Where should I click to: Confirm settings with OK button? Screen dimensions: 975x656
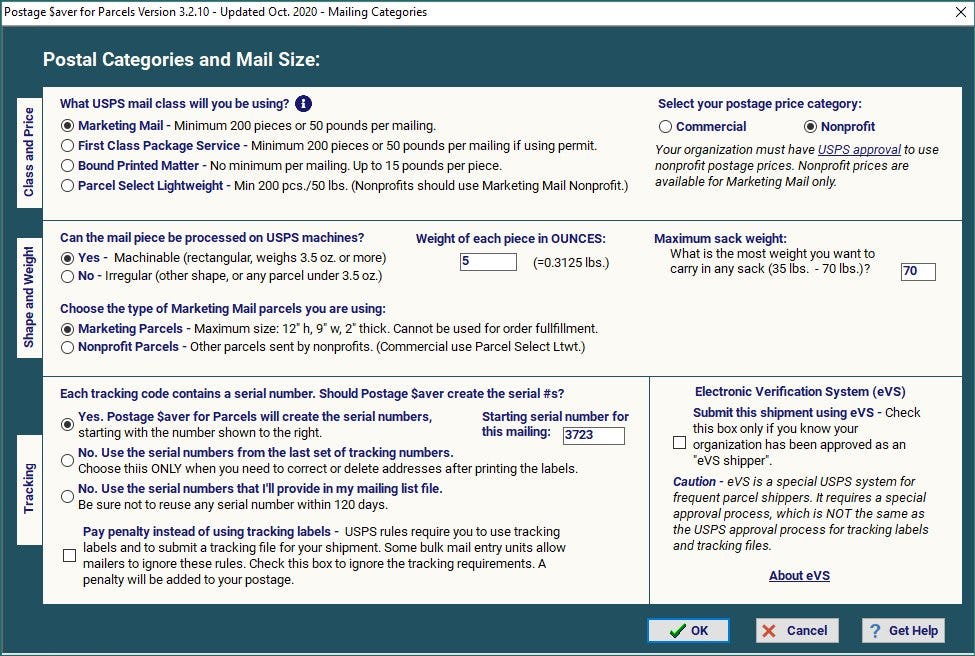point(688,631)
